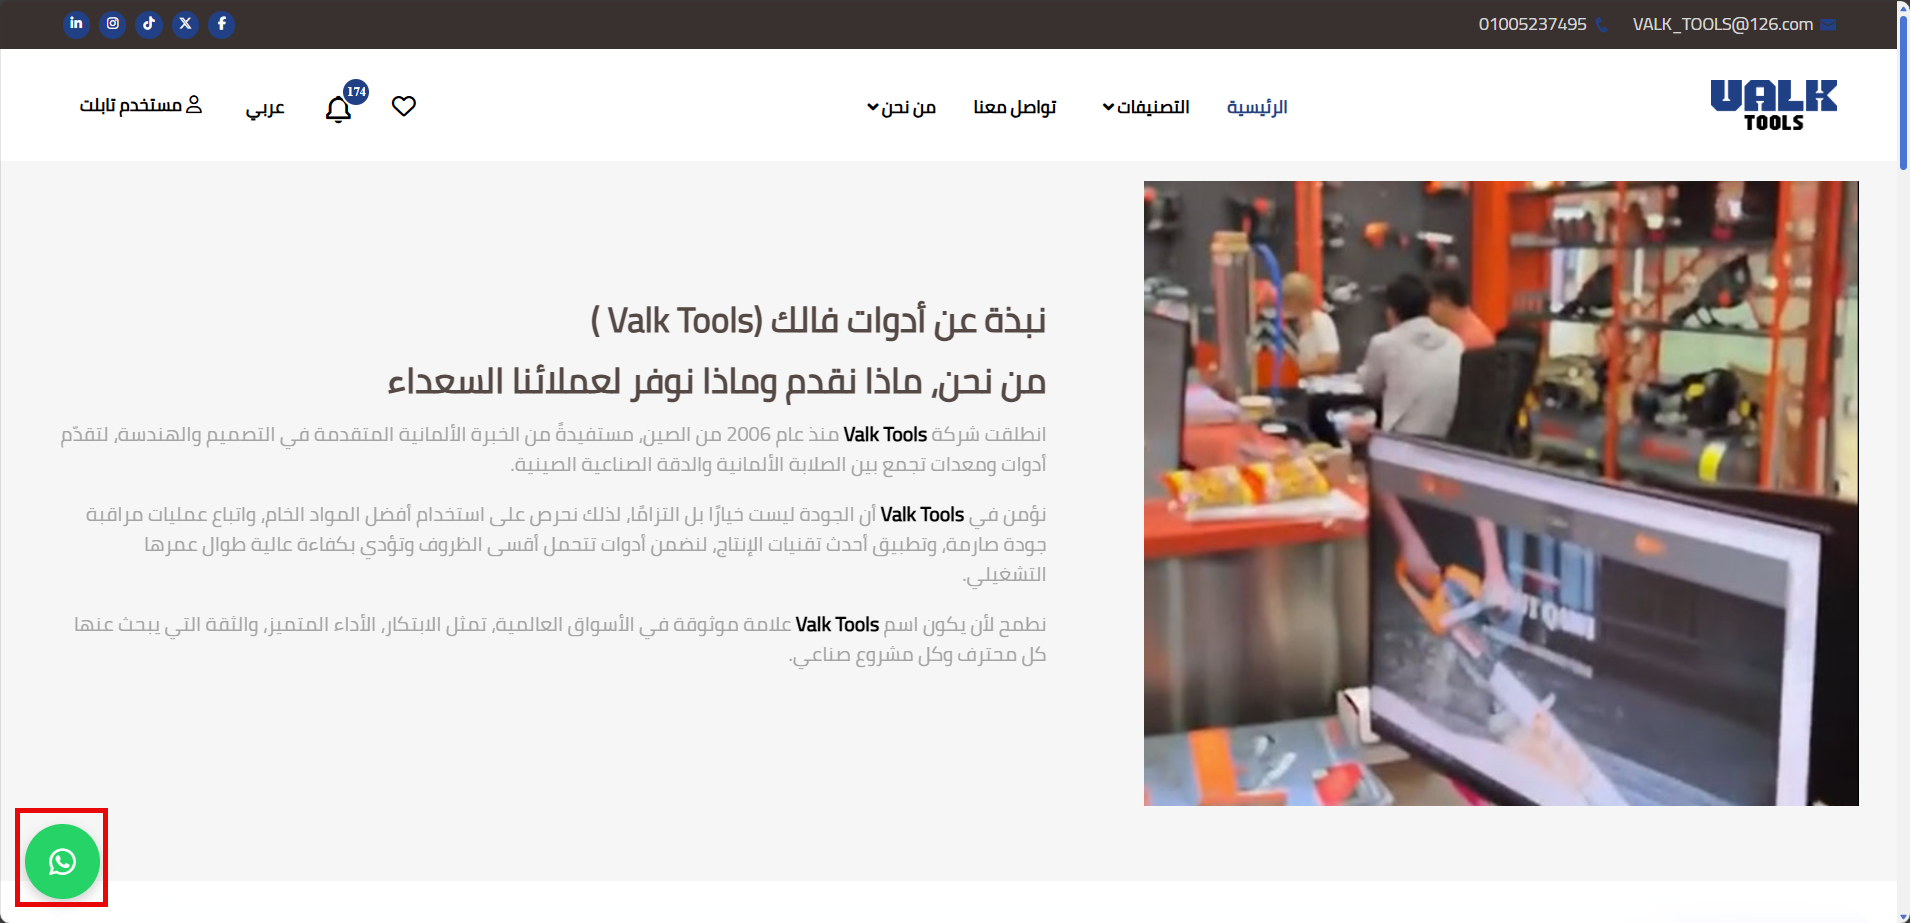Viewport: 1910px width, 923px height.
Task: Open the Facebook social icon
Action: pos(222,24)
